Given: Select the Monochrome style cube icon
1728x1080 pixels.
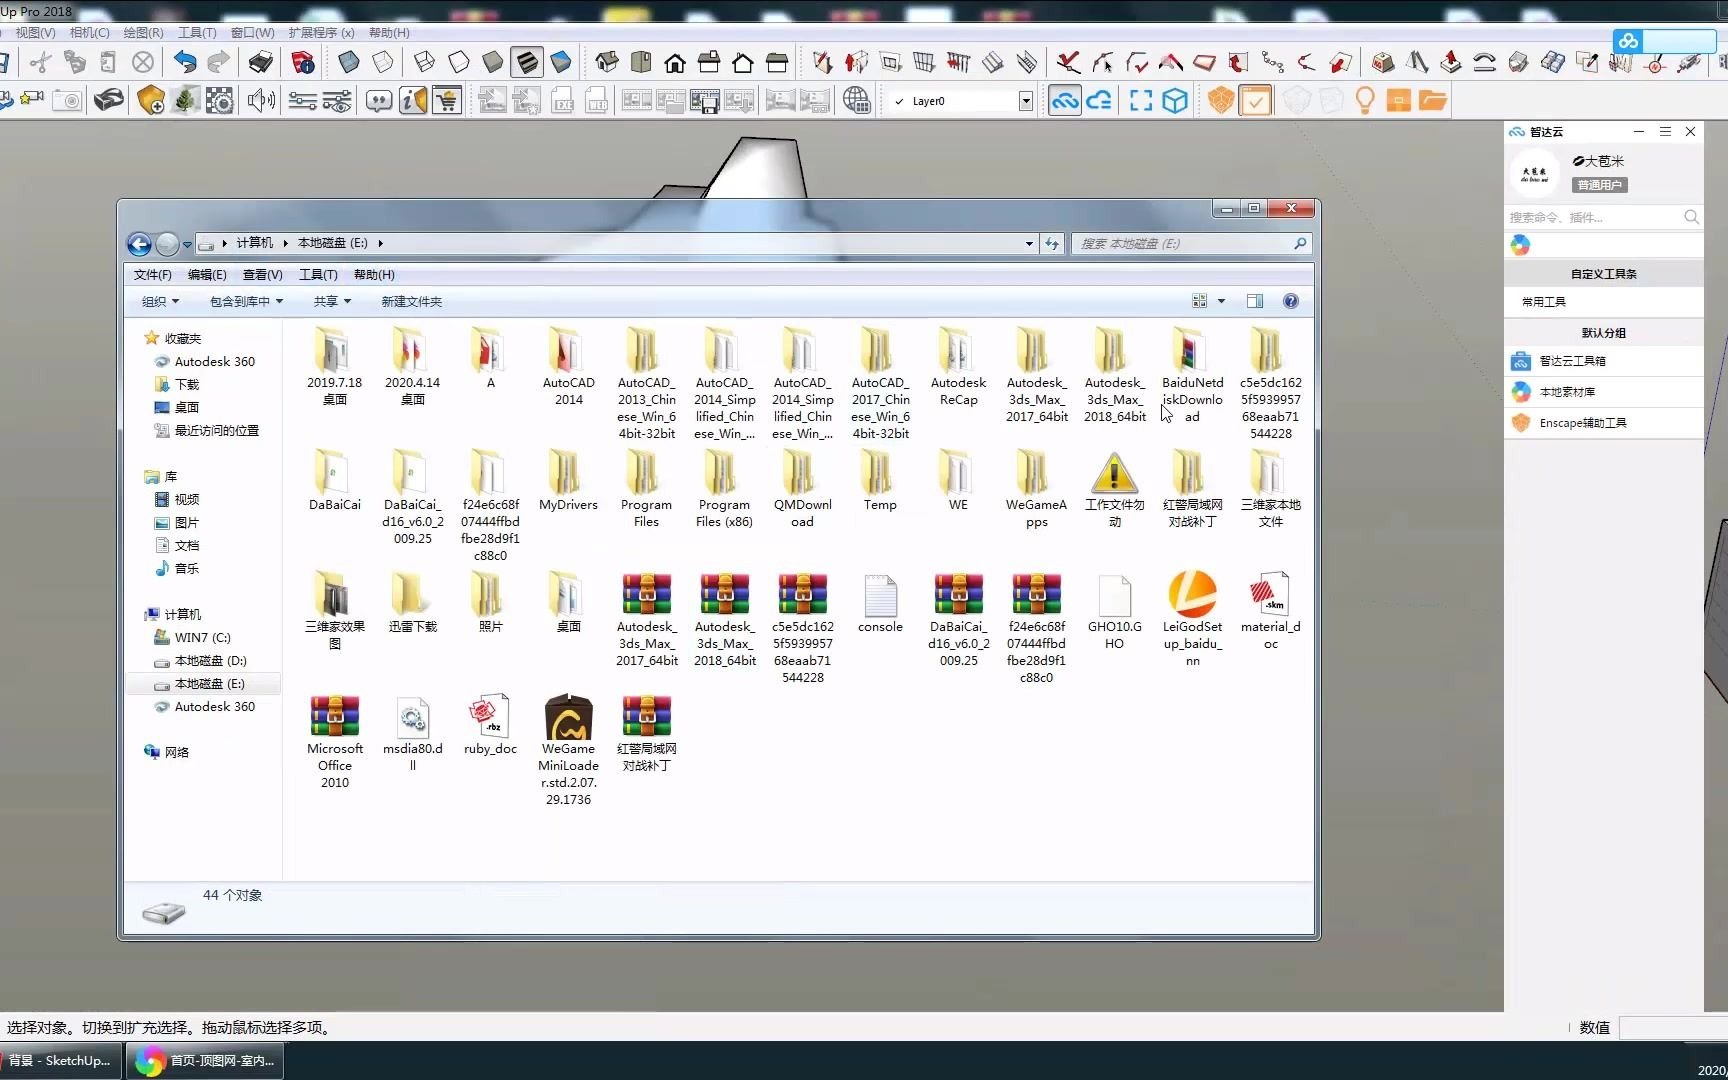Looking at the screenshot, I should (561, 62).
